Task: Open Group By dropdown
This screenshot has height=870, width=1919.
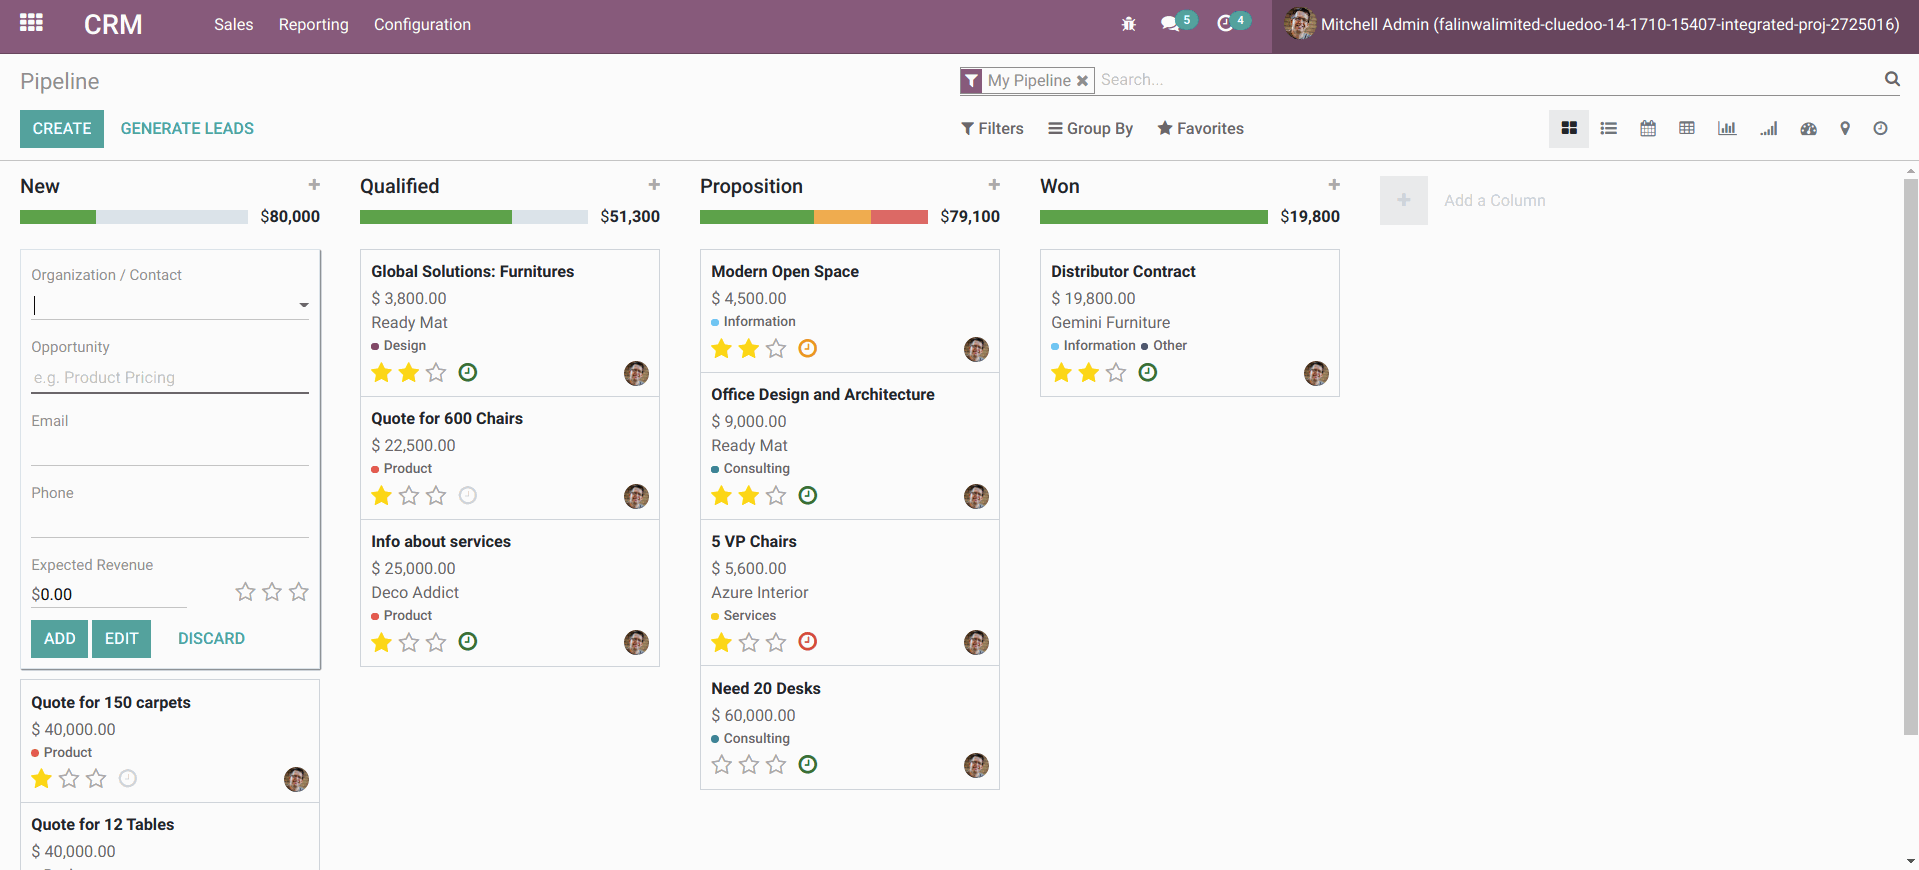Action: (1090, 128)
